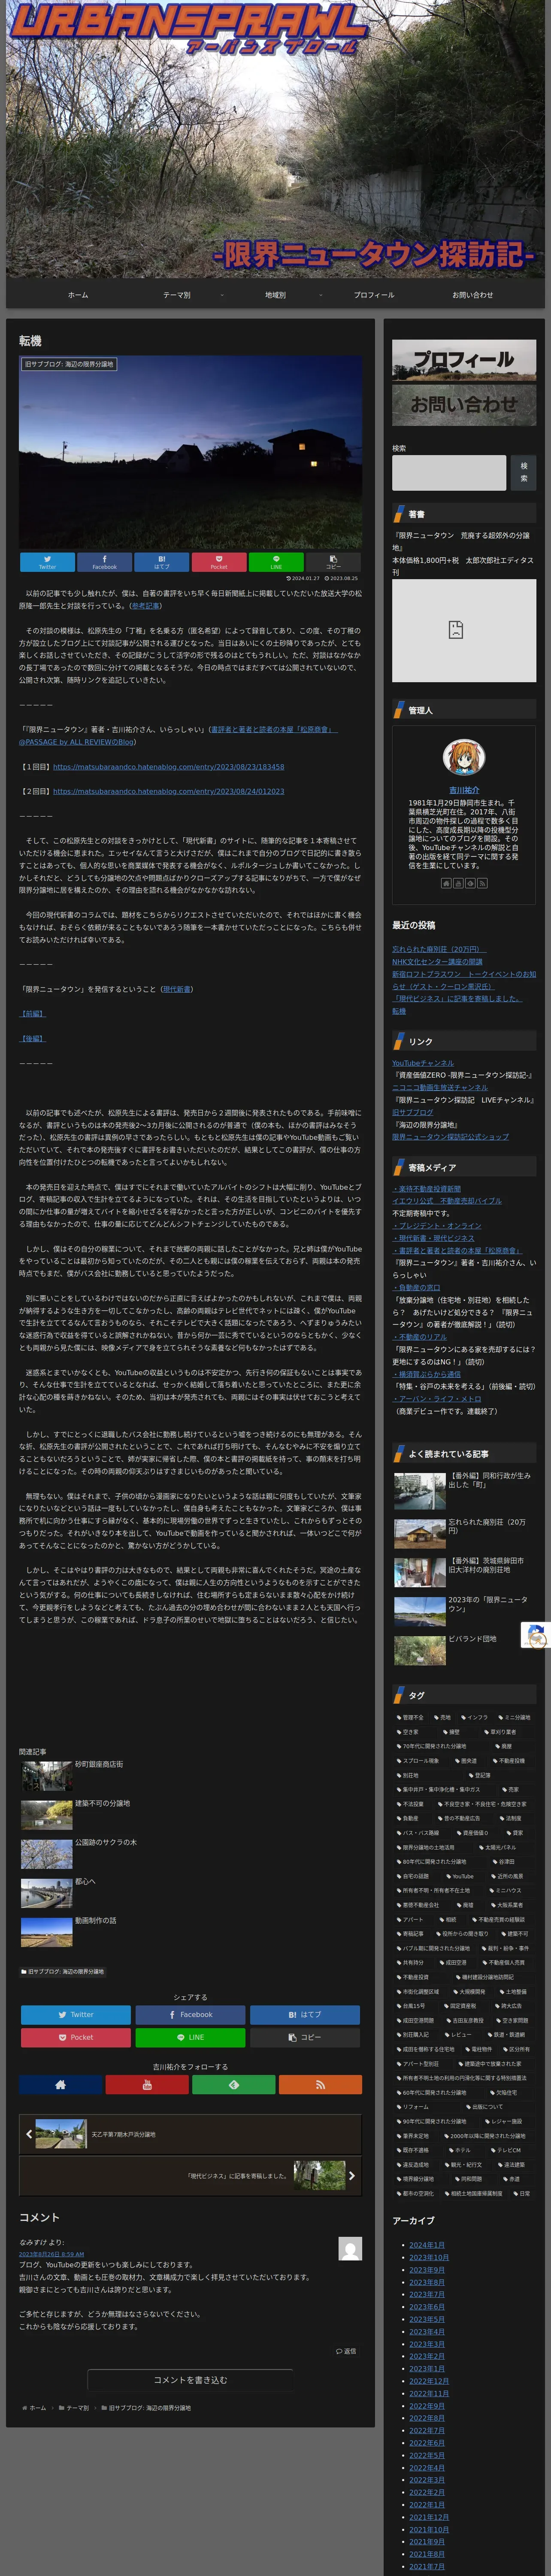Open 地域別 navigation item

275,295
